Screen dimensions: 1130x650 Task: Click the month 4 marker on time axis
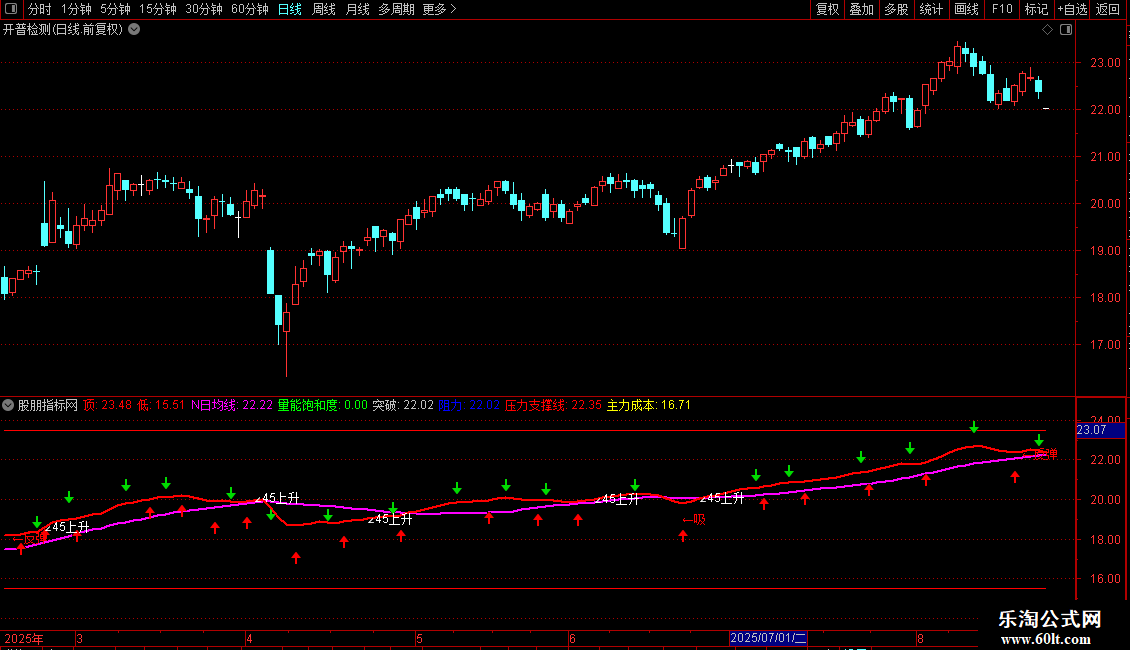click(x=249, y=638)
